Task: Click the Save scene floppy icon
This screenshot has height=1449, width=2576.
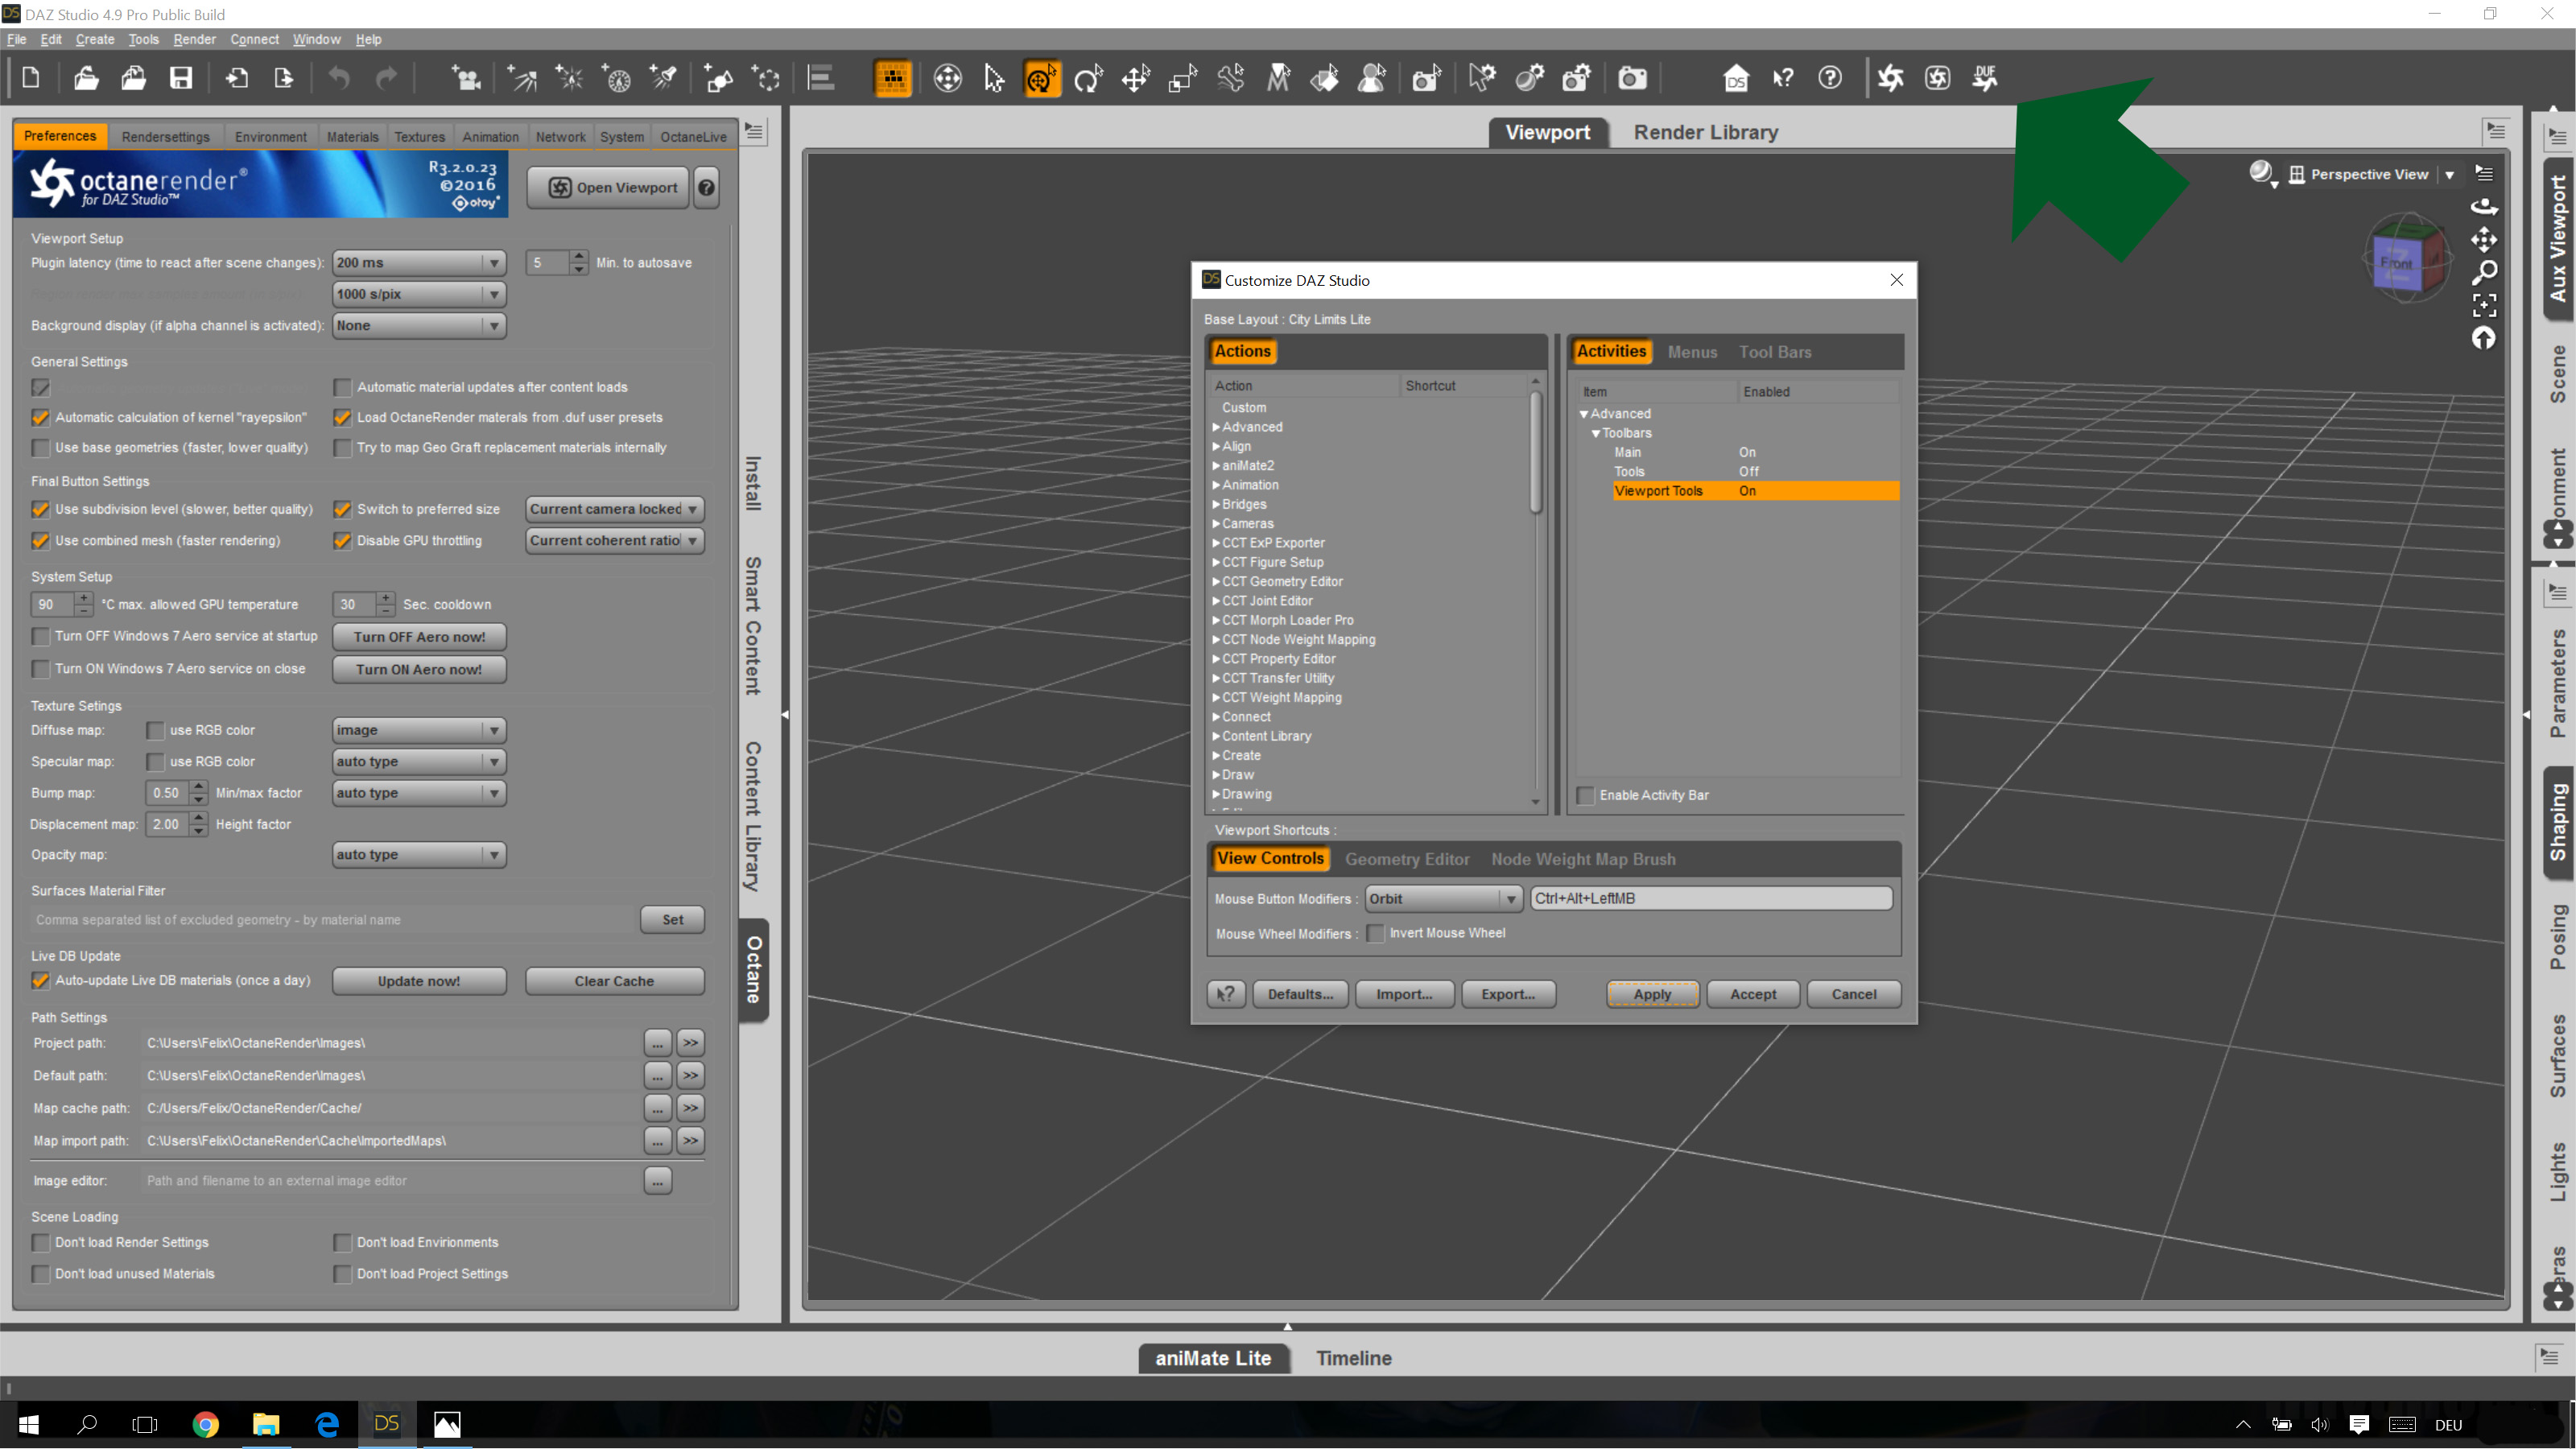Action: point(180,78)
